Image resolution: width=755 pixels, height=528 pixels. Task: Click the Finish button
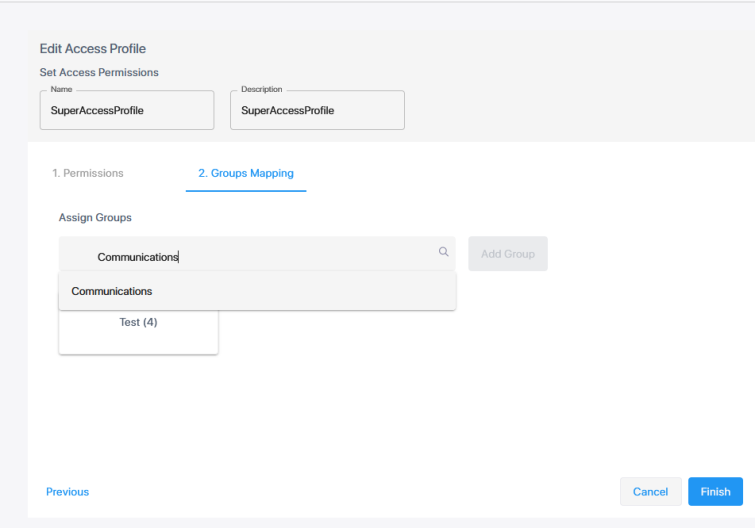coord(715,492)
